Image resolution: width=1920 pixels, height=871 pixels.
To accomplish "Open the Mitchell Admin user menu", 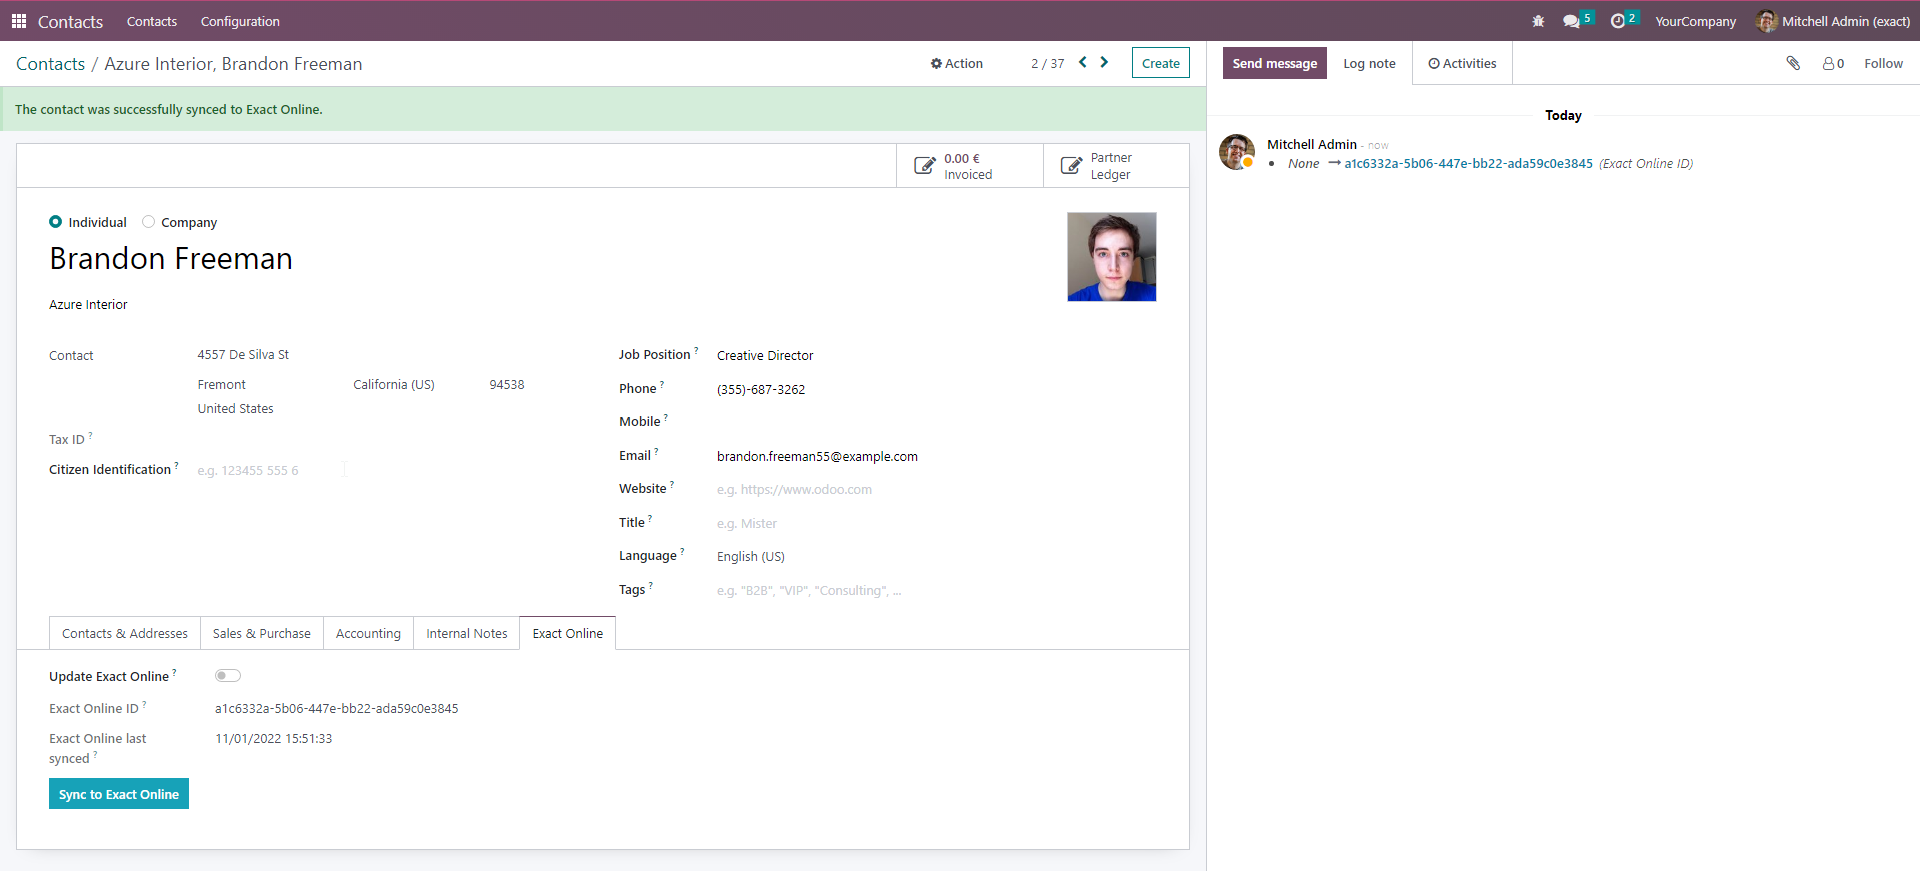I will pos(1832,21).
